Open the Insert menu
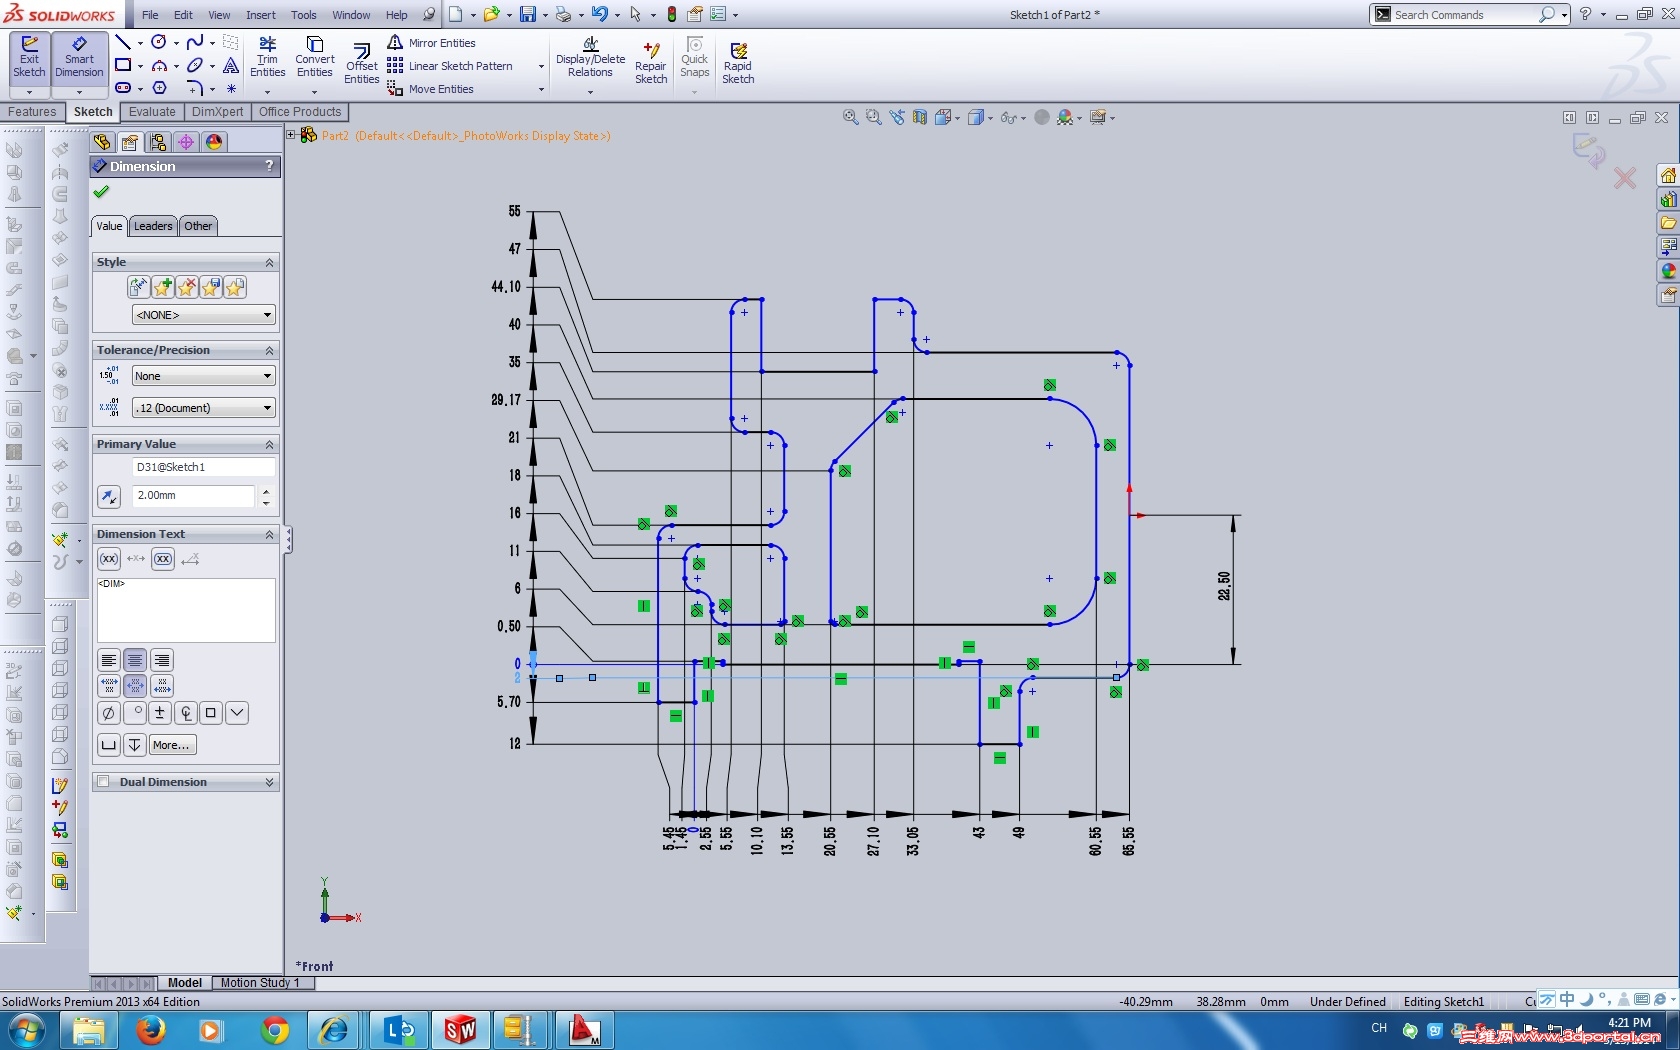The height and width of the screenshot is (1050, 1680). pyautogui.click(x=261, y=15)
